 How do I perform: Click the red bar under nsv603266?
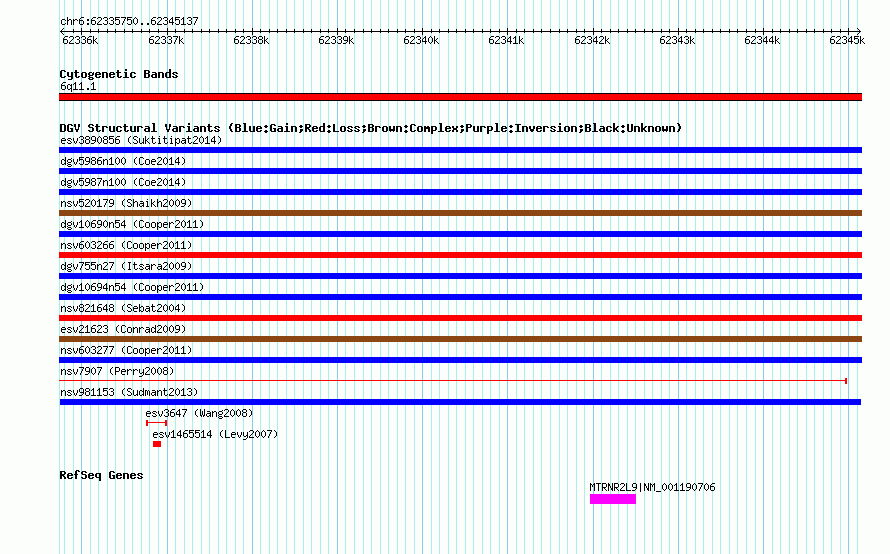460,255
